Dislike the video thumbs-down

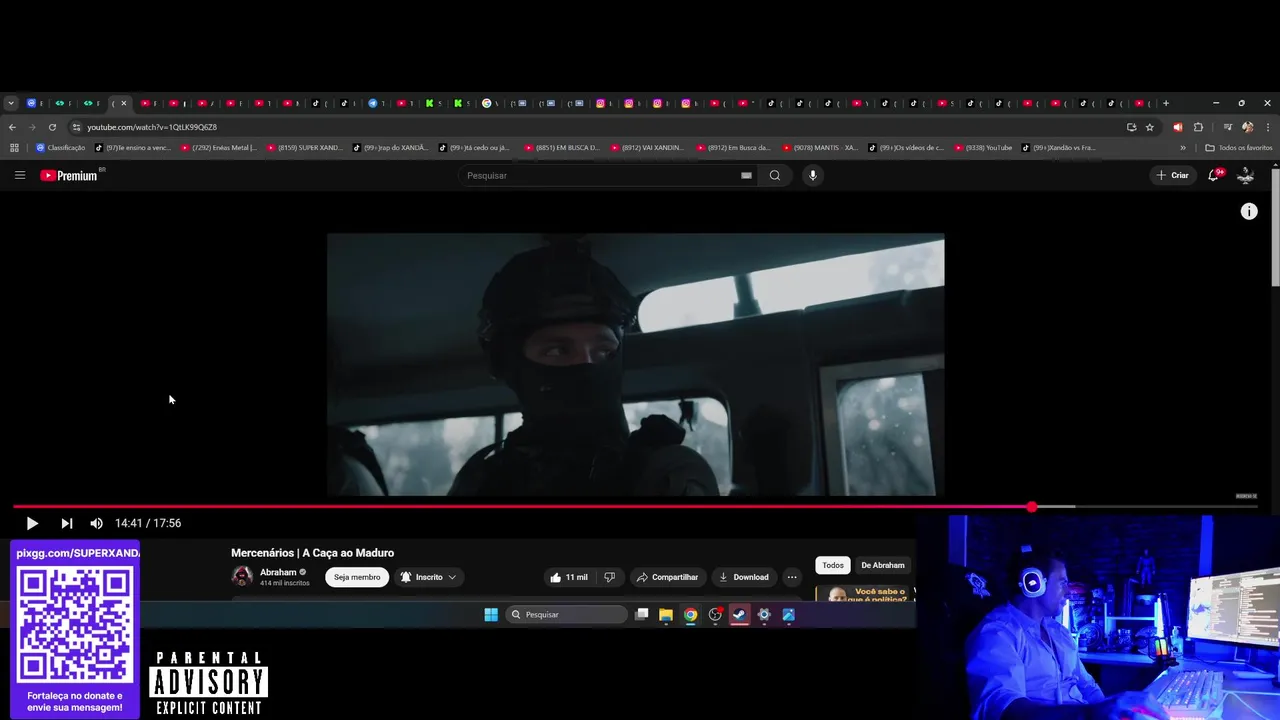[610, 577]
